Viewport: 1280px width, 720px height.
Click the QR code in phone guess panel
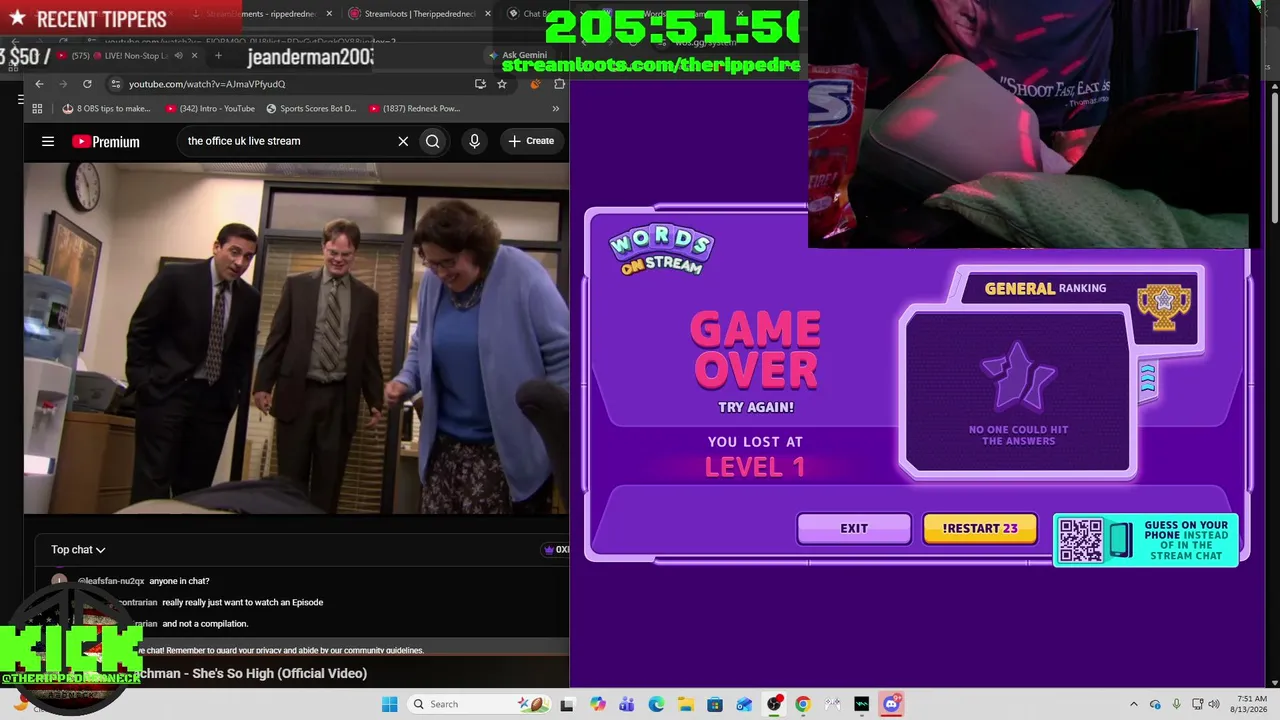pos(1080,540)
